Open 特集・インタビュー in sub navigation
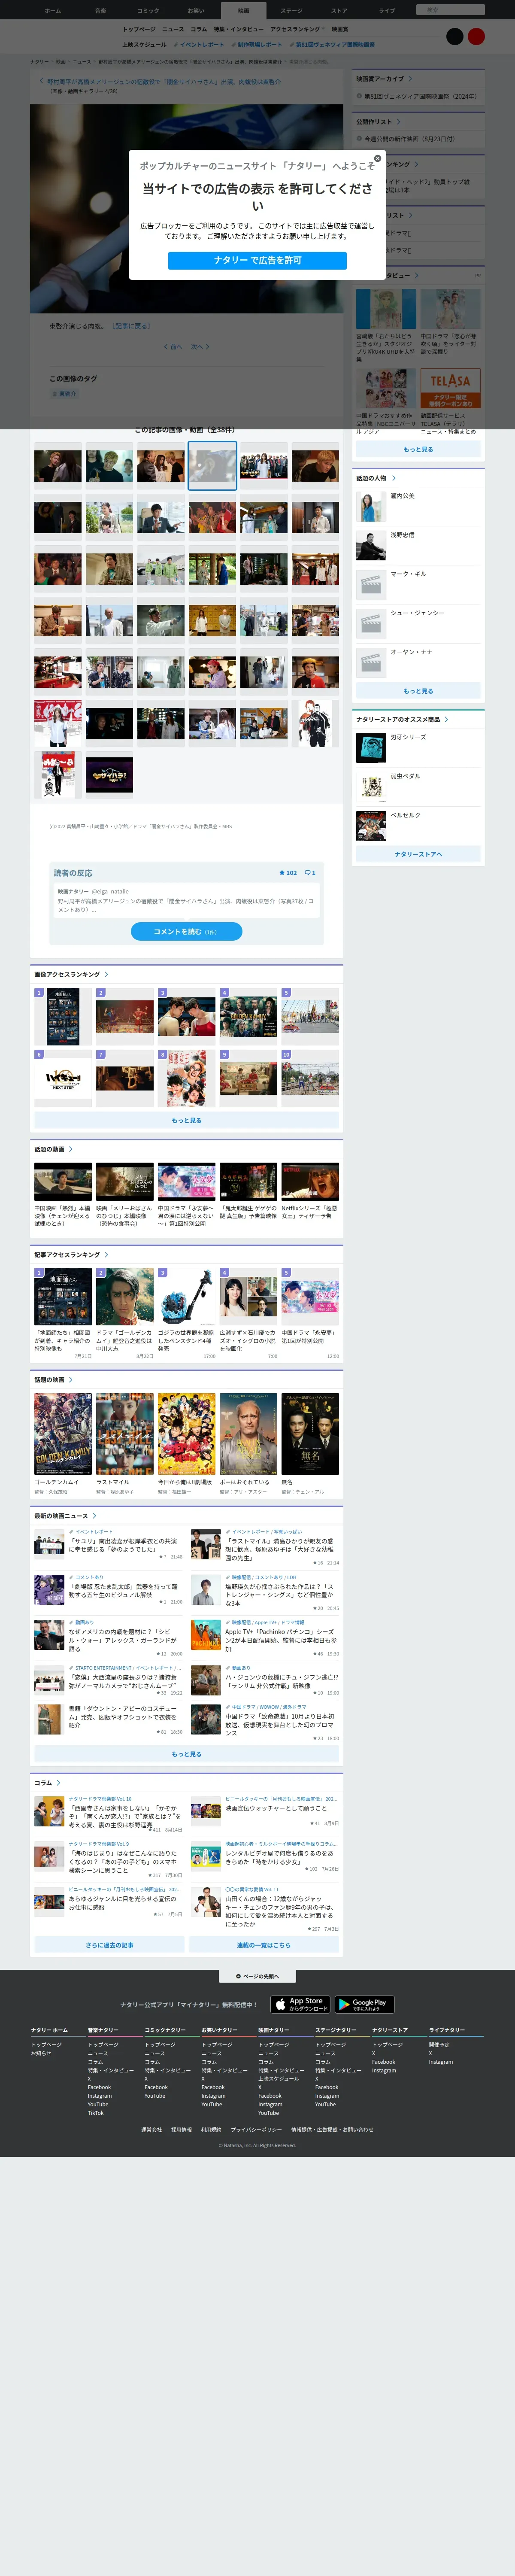This screenshot has width=515, height=2576. coord(239,29)
